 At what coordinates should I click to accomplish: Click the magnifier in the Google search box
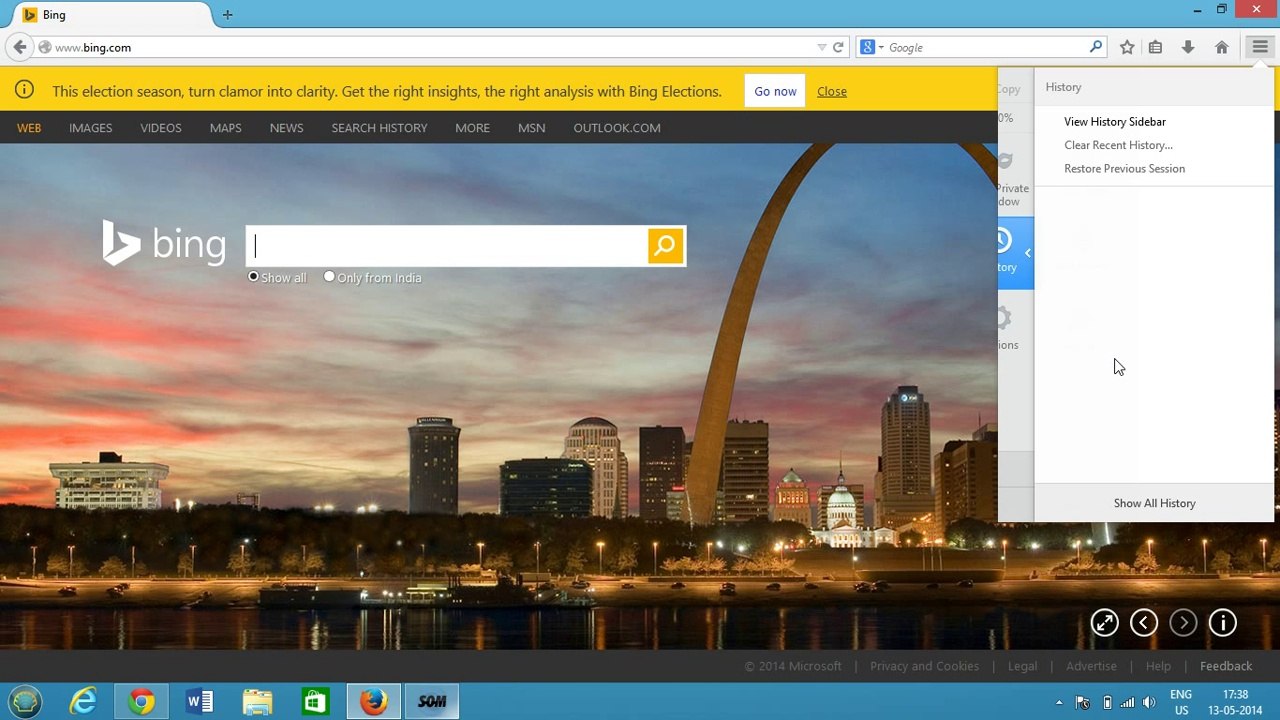tap(1096, 47)
